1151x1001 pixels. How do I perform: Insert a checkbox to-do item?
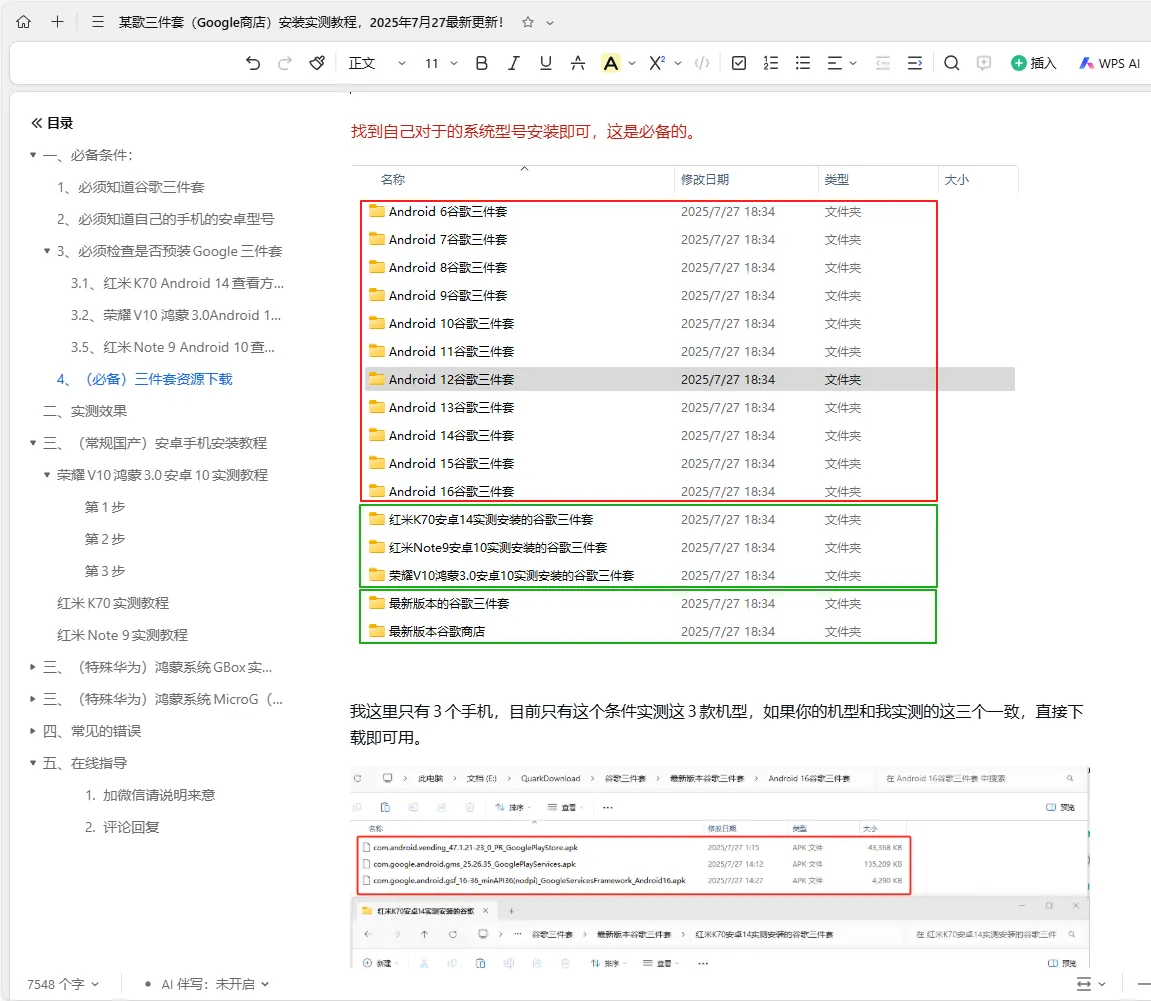[738, 63]
